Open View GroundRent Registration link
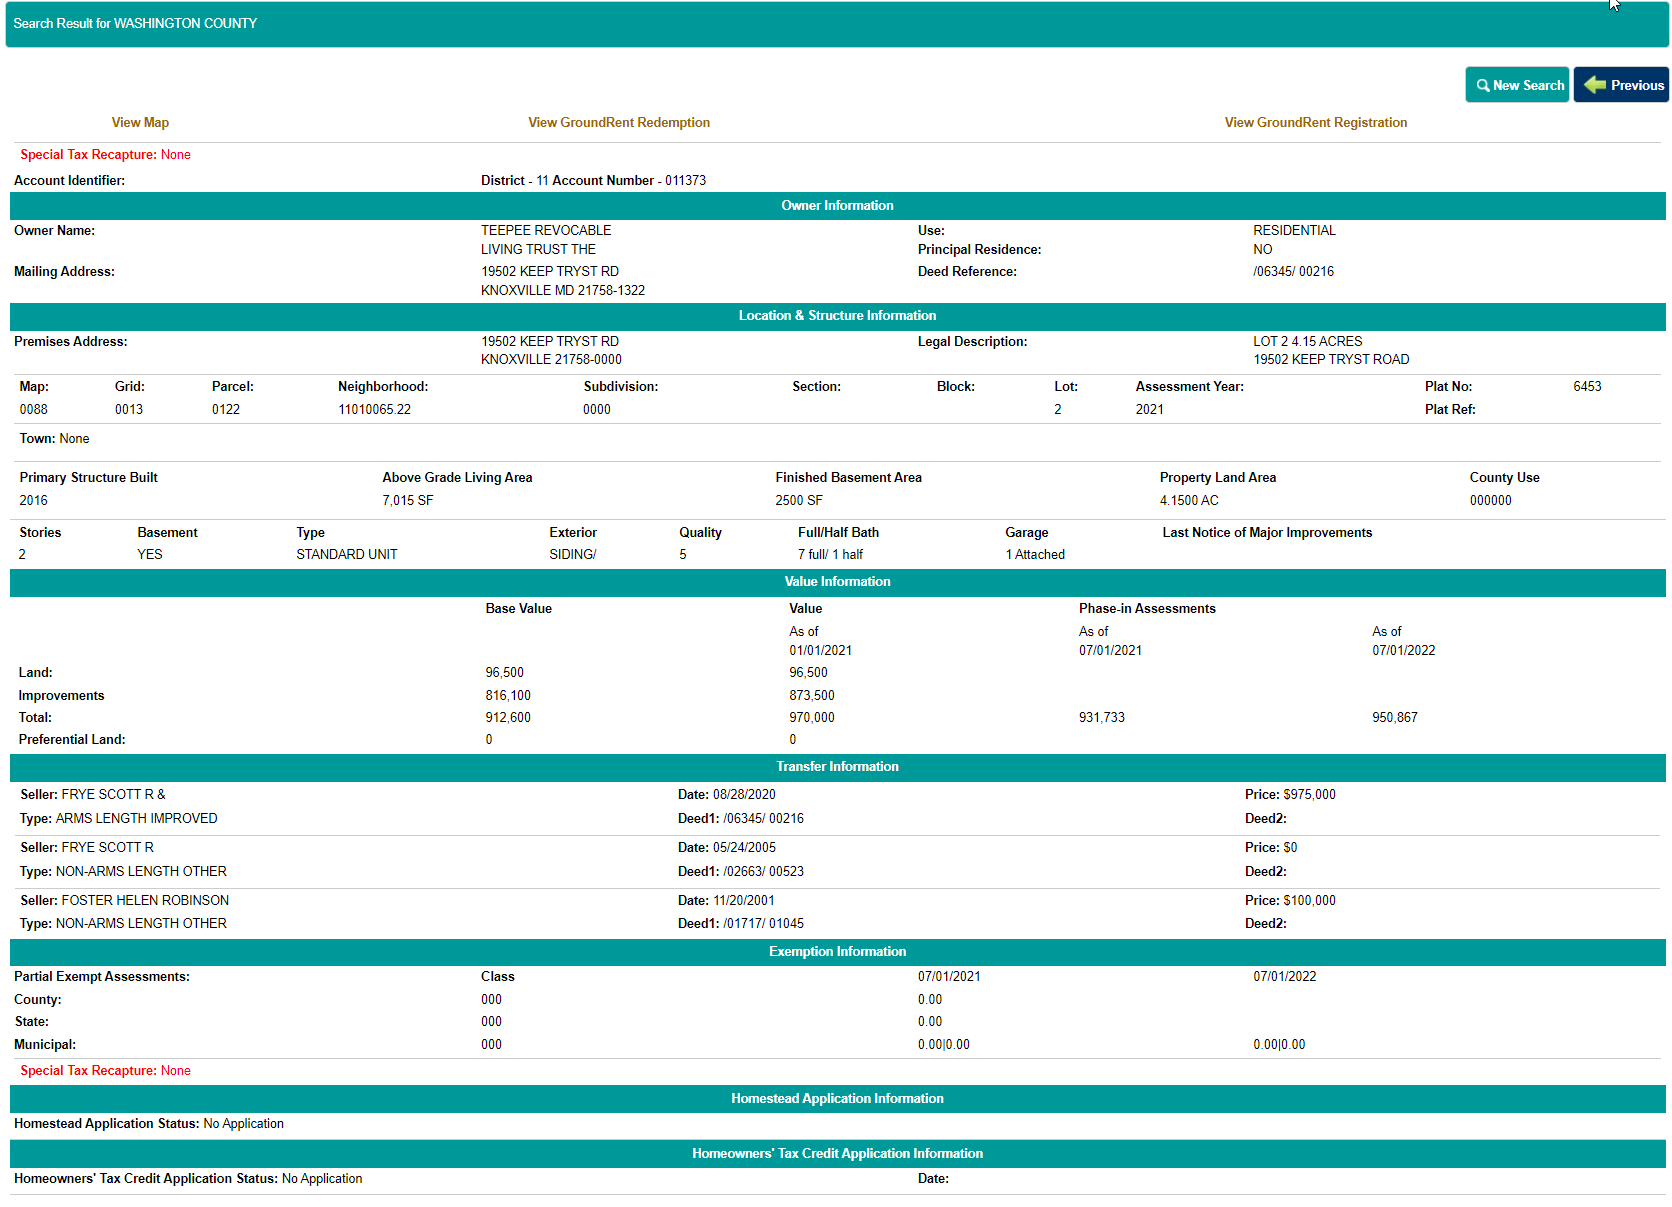This screenshot has height=1207, width=1672. [1316, 123]
